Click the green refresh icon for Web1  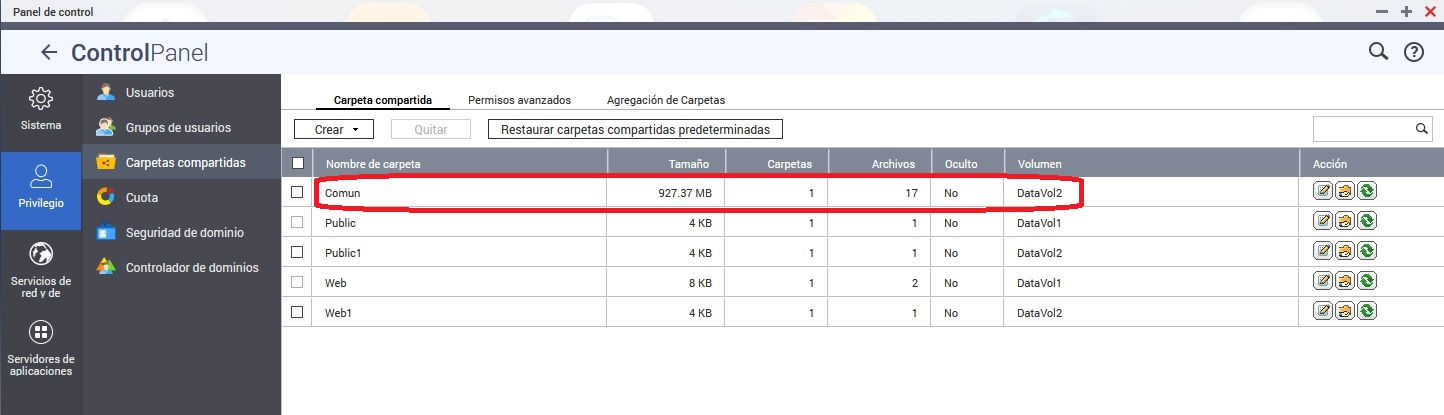[x=1366, y=312]
